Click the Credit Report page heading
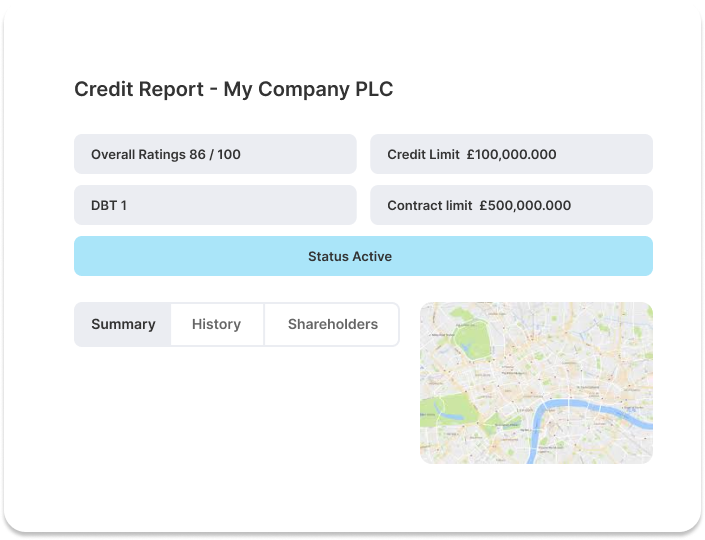Image resolution: width=705 pixels, height=540 pixels. click(x=233, y=89)
